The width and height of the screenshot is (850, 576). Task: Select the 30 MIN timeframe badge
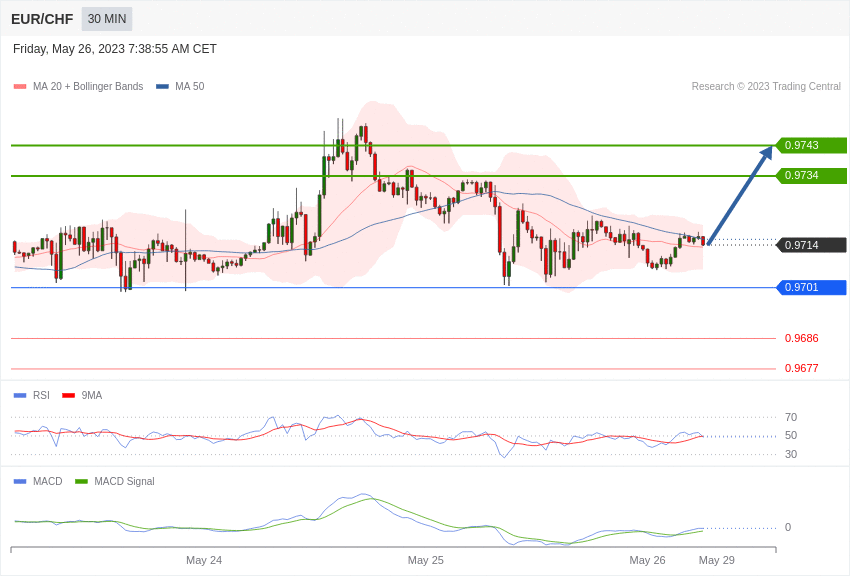pyautogui.click(x=107, y=19)
